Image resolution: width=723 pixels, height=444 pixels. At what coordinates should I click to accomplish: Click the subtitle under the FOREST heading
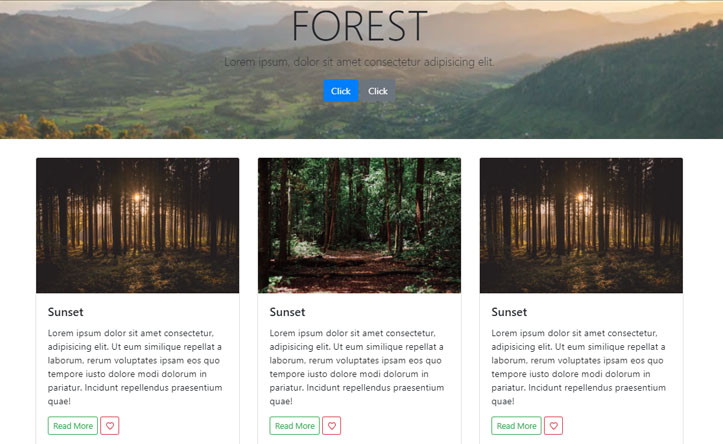360,62
